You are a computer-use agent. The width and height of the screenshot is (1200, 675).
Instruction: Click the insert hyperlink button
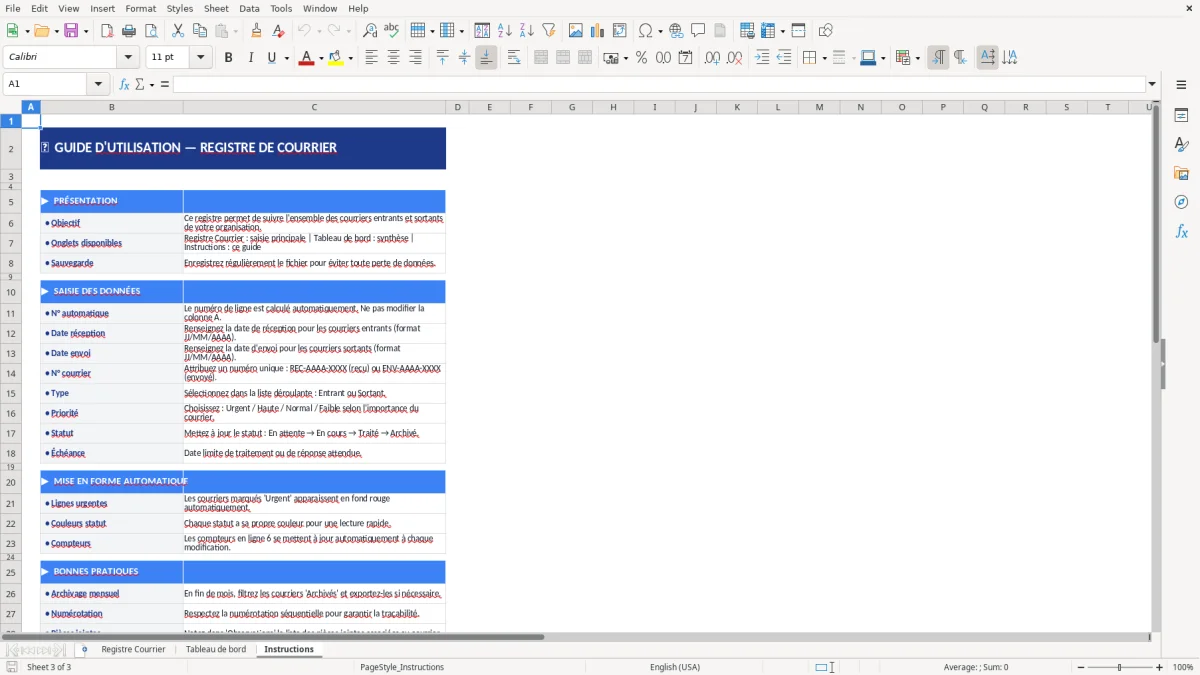click(x=677, y=29)
